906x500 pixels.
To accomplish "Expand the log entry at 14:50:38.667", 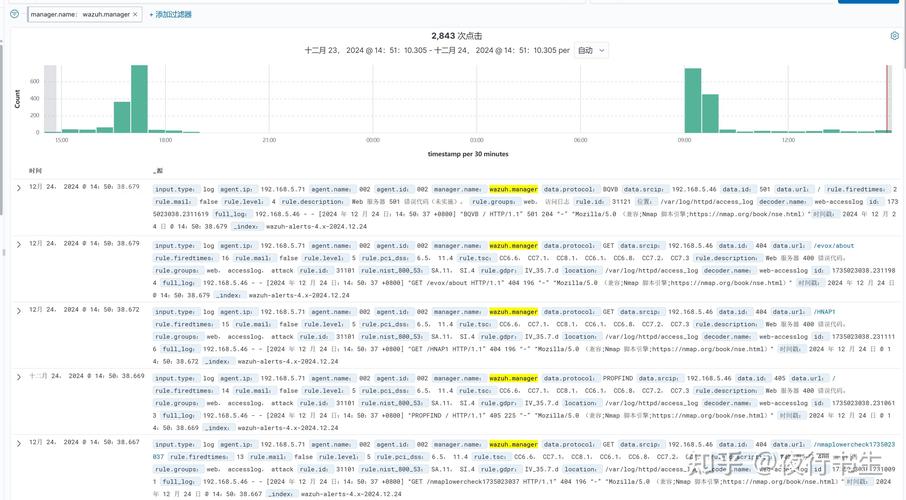I will tap(18, 443).
